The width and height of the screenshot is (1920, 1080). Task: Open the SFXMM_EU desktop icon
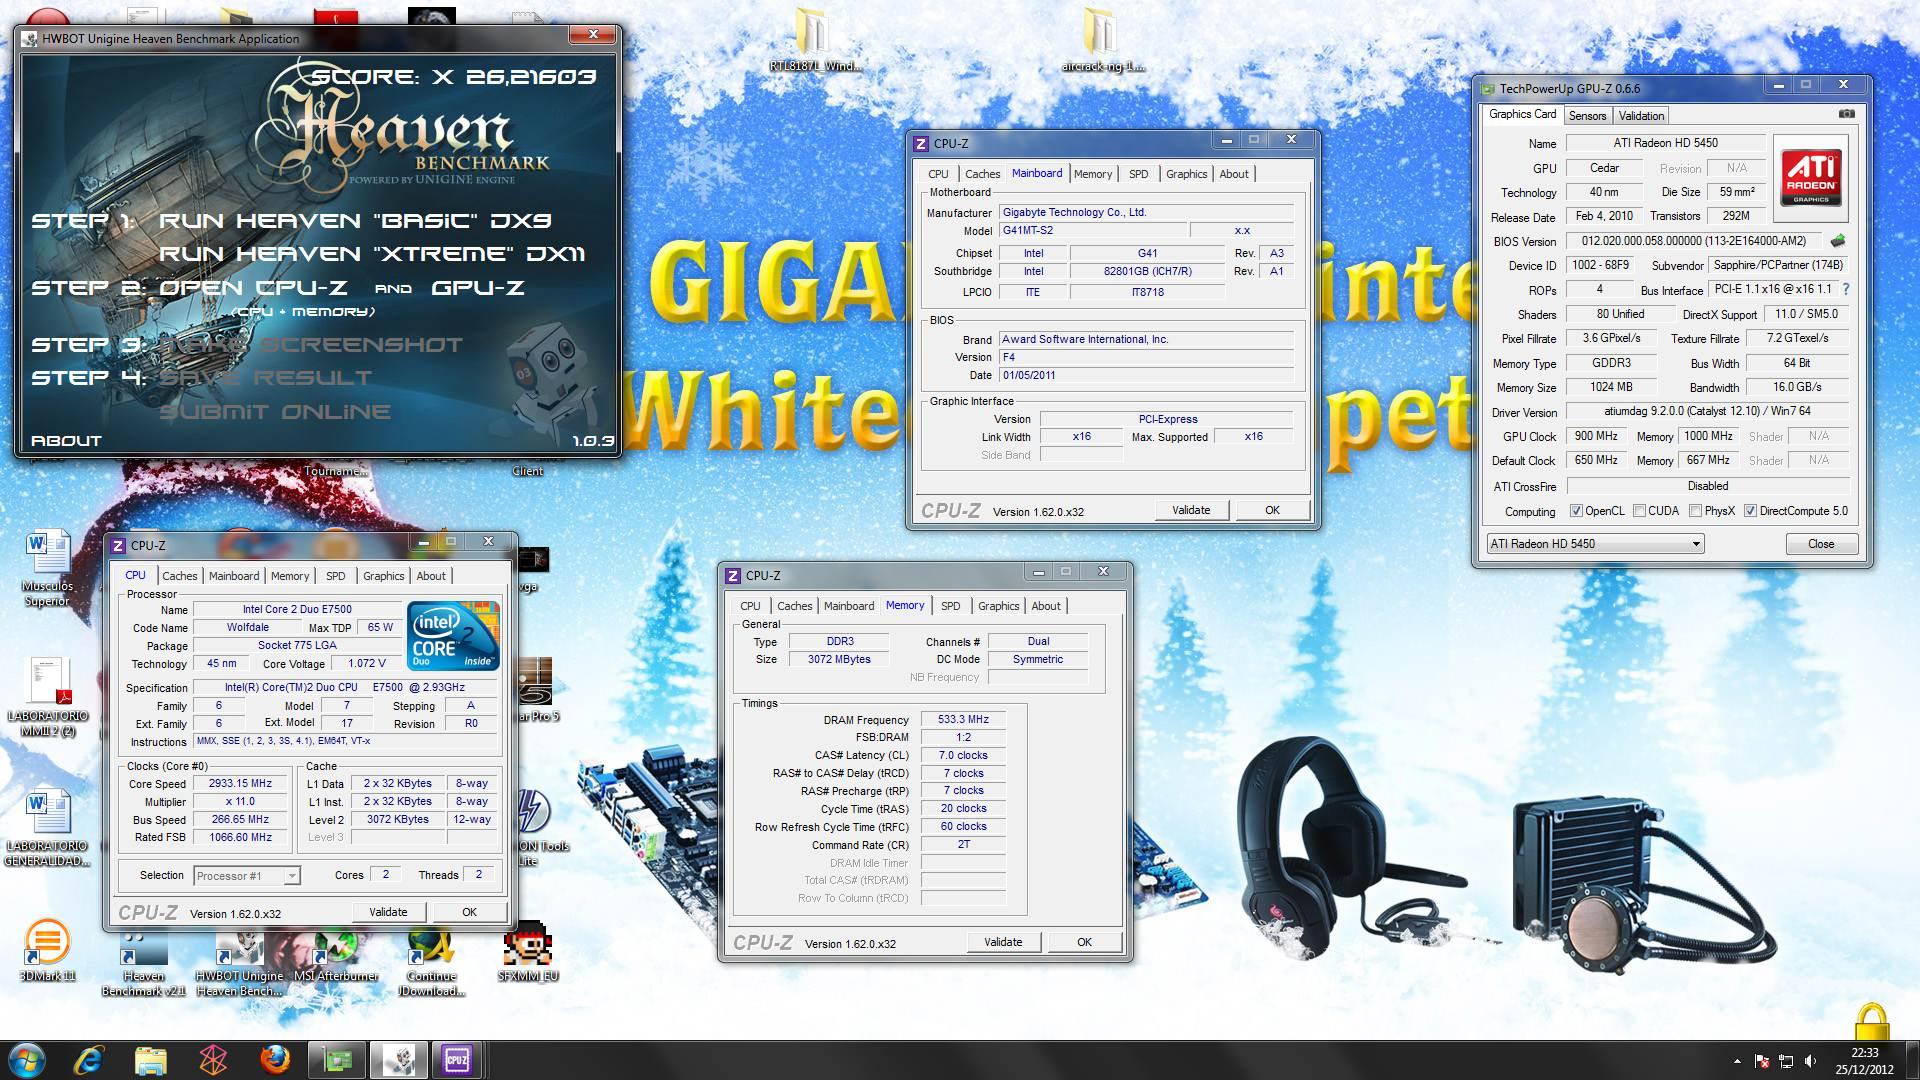click(x=527, y=952)
